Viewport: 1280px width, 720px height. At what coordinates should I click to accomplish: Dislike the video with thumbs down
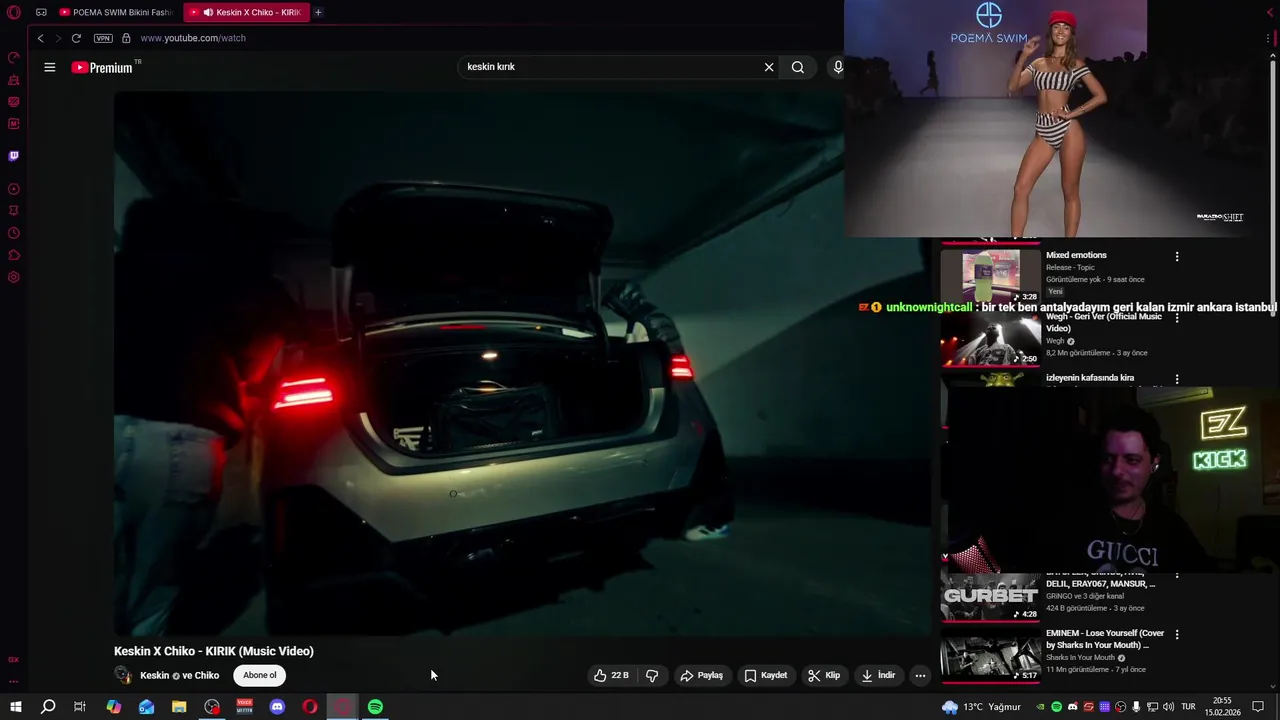652,675
